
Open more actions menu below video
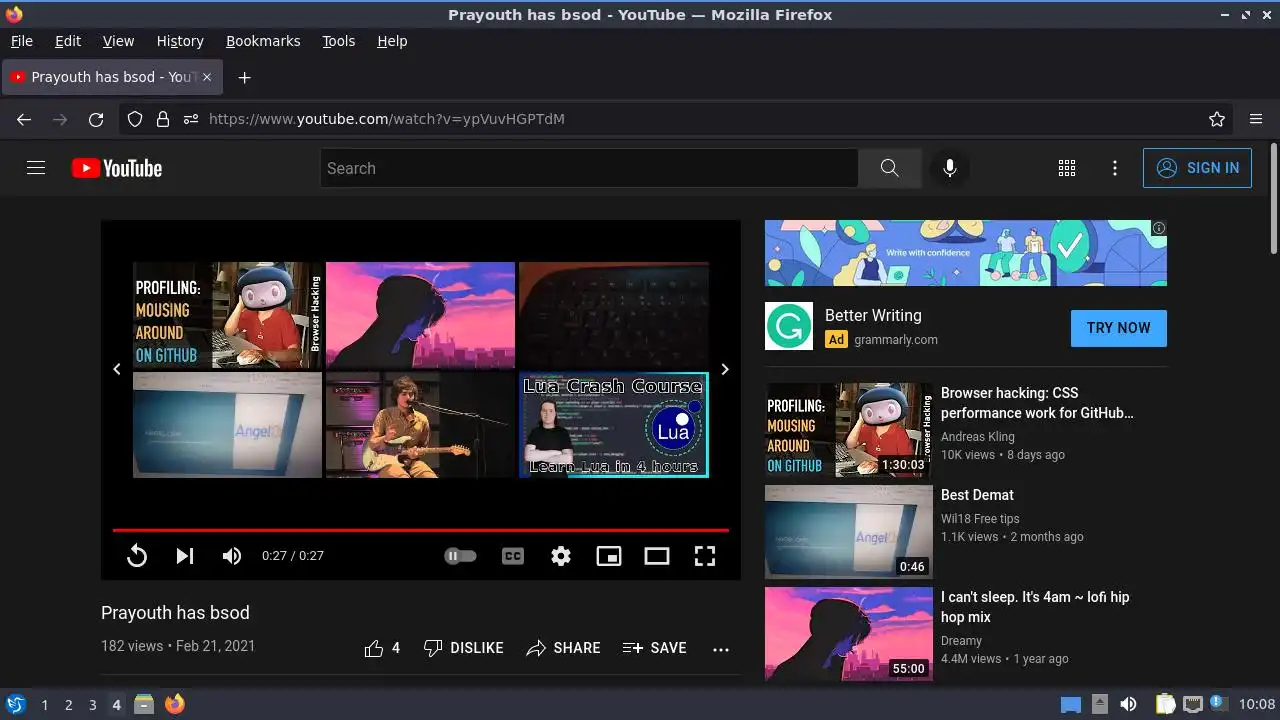721,649
